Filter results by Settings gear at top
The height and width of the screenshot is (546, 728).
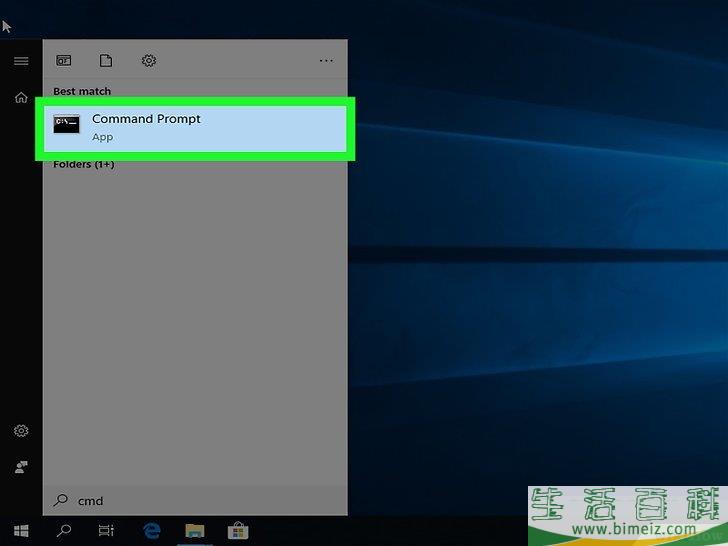149,61
